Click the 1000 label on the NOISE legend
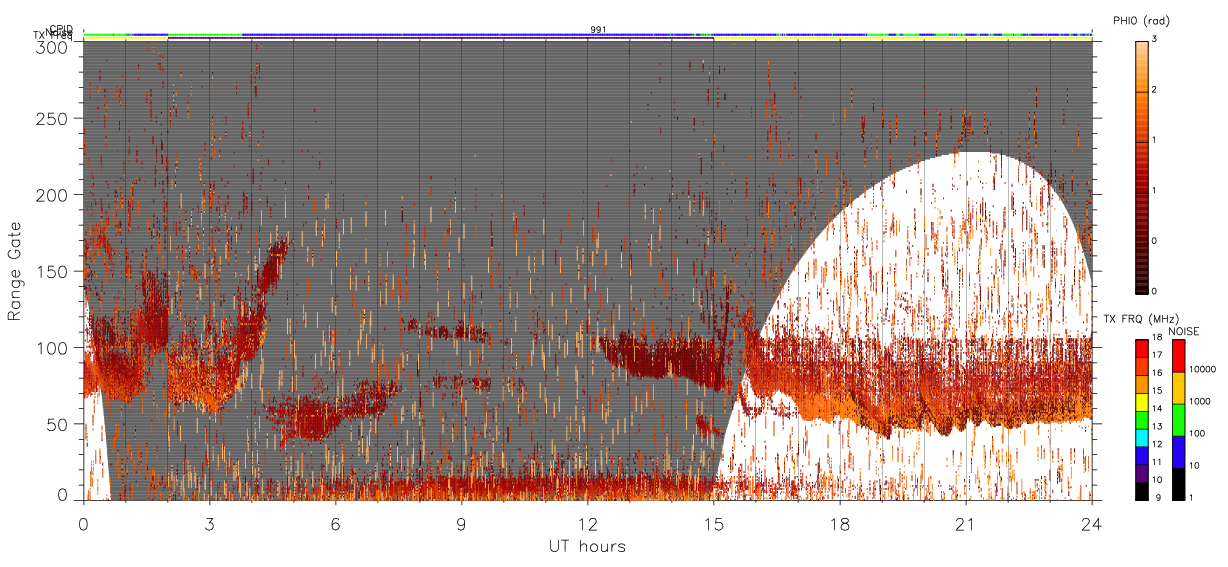The image size is (1228, 567). pyautogui.click(x=1200, y=401)
